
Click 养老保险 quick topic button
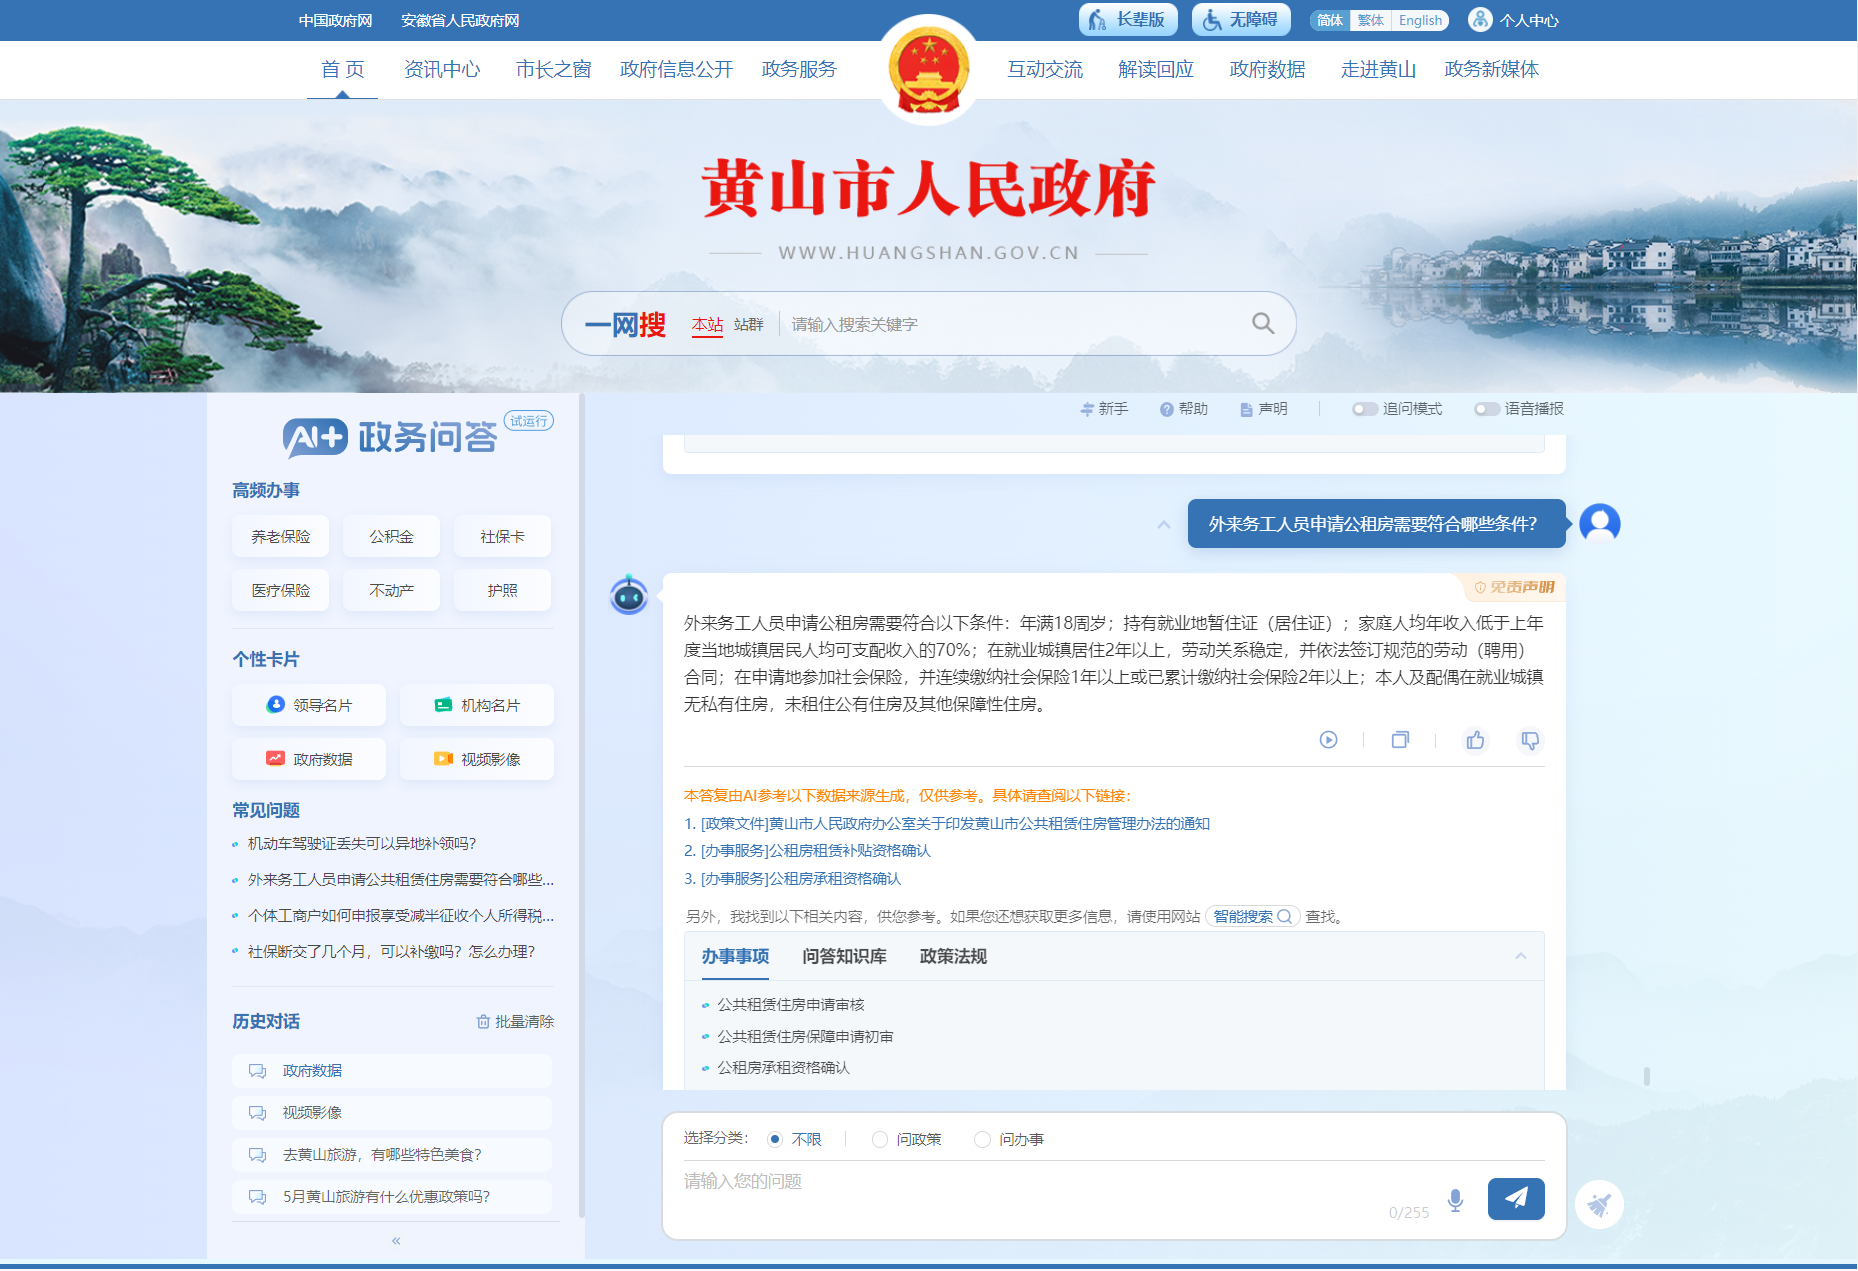point(281,536)
